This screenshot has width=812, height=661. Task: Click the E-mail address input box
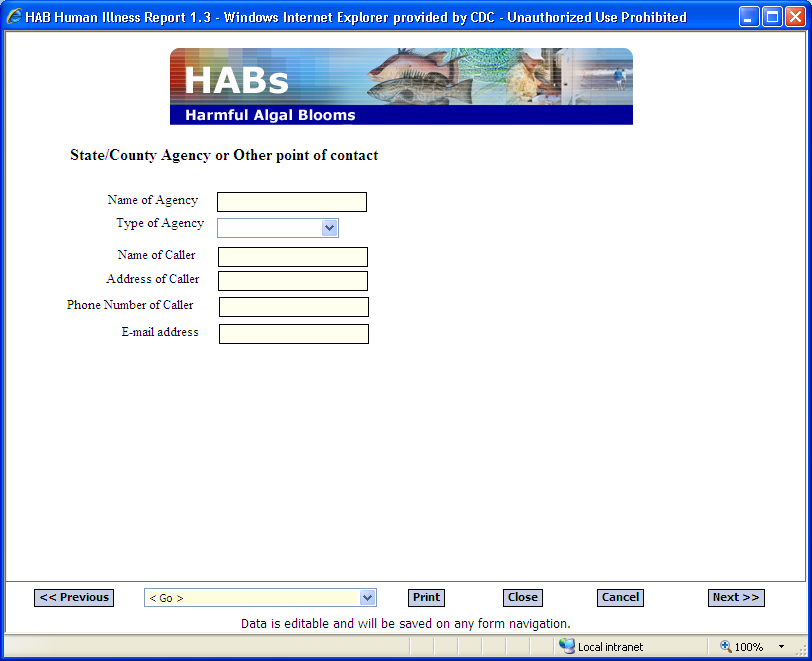tap(294, 334)
